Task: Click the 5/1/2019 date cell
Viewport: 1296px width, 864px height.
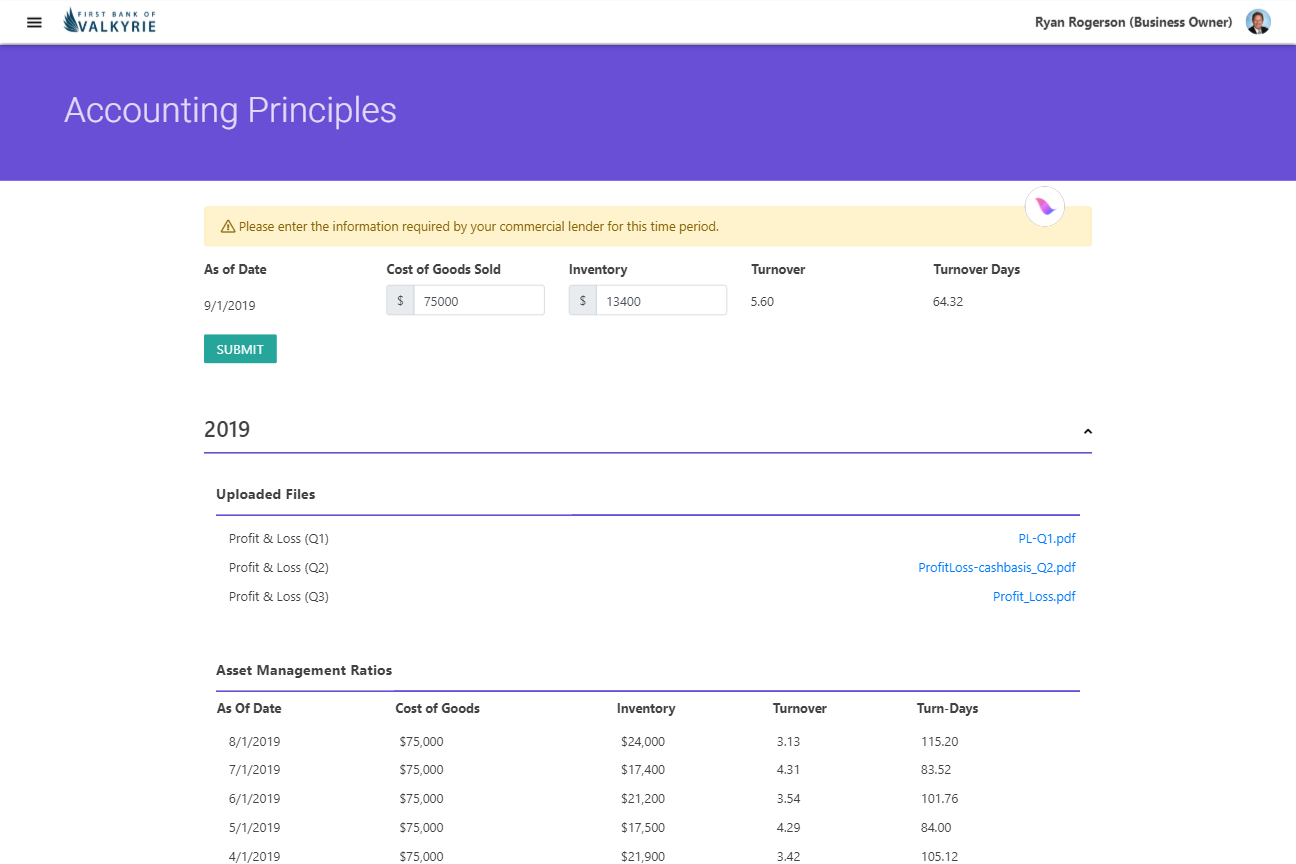Action: tap(254, 828)
